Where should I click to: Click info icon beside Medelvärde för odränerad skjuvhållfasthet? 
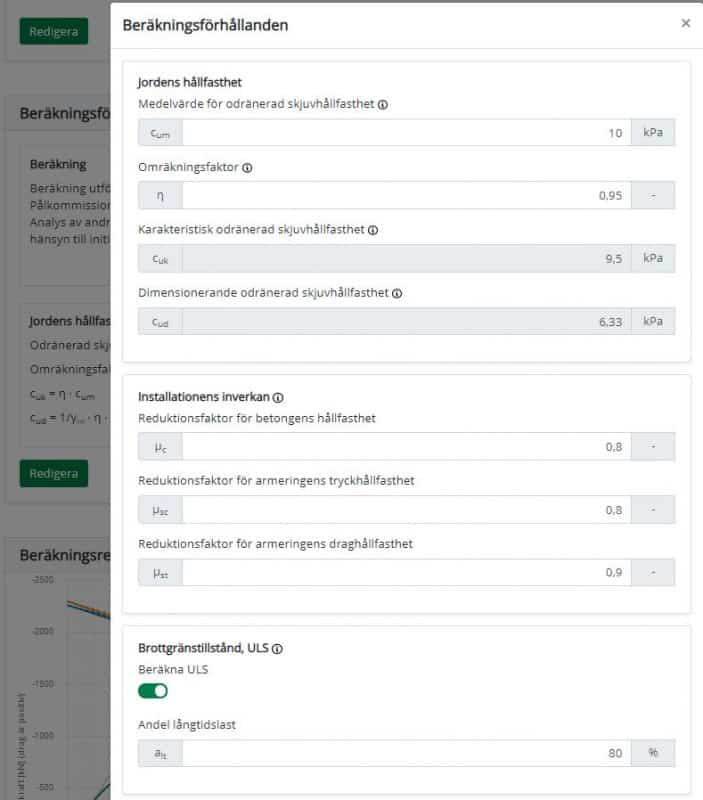[x=383, y=104]
